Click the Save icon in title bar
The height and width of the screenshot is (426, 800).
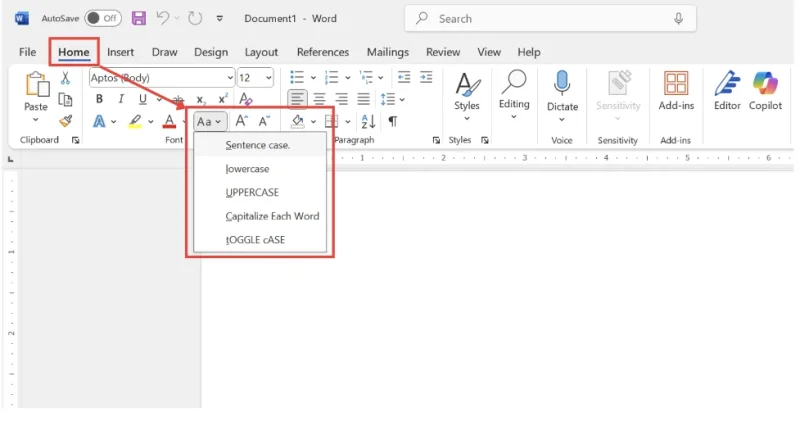138,18
